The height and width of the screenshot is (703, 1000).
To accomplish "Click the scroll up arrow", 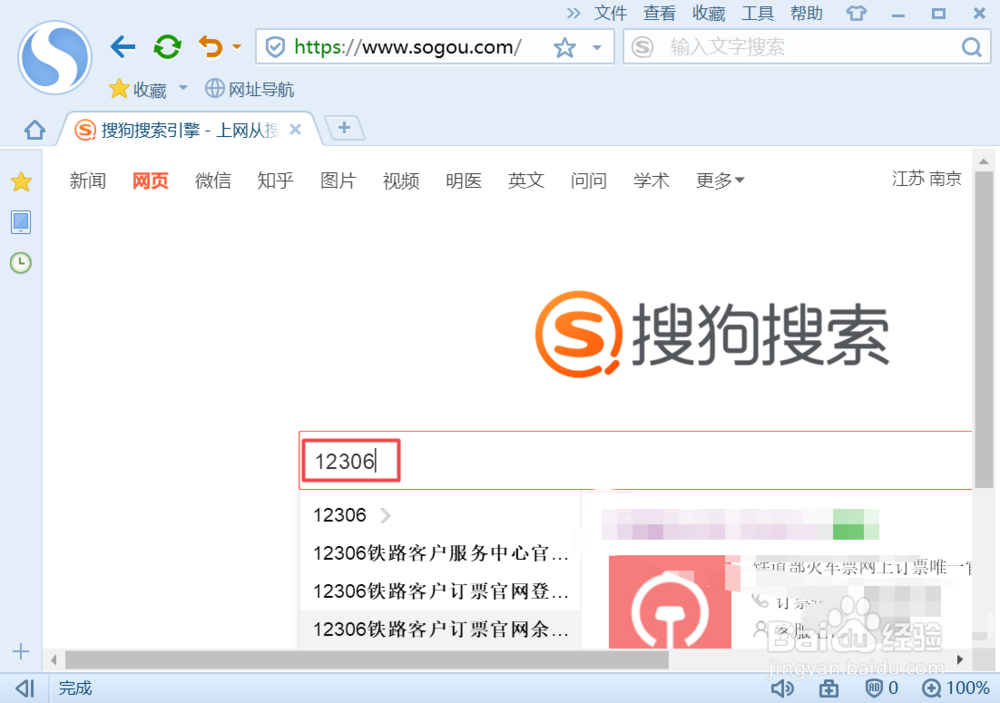I will coord(983,161).
